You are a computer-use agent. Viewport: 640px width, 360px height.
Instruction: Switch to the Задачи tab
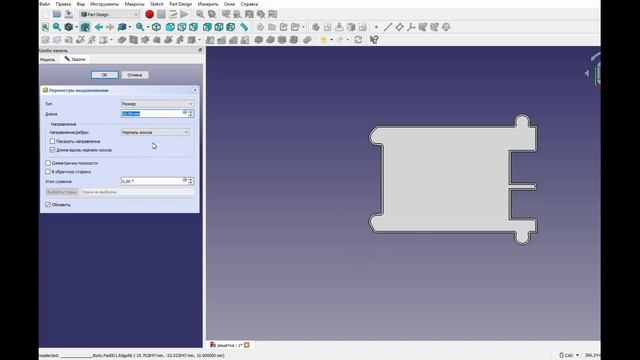pyautogui.click(x=75, y=59)
